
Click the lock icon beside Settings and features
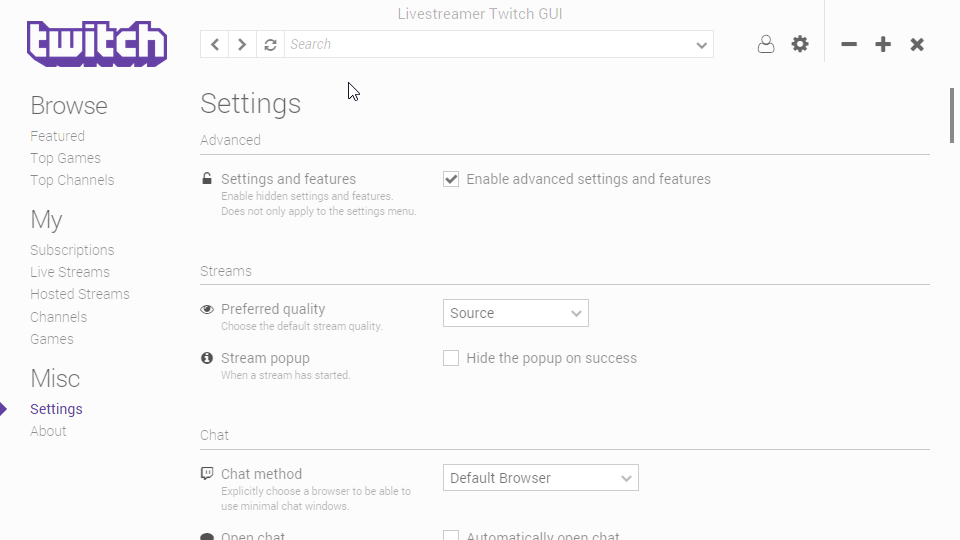point(207,179)
